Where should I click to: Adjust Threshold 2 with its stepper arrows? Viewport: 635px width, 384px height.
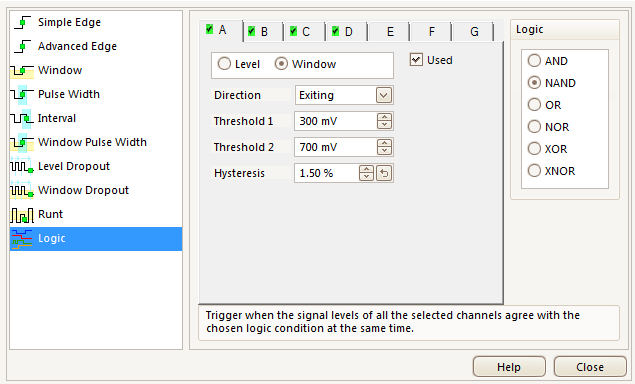[x=384, y=147]
